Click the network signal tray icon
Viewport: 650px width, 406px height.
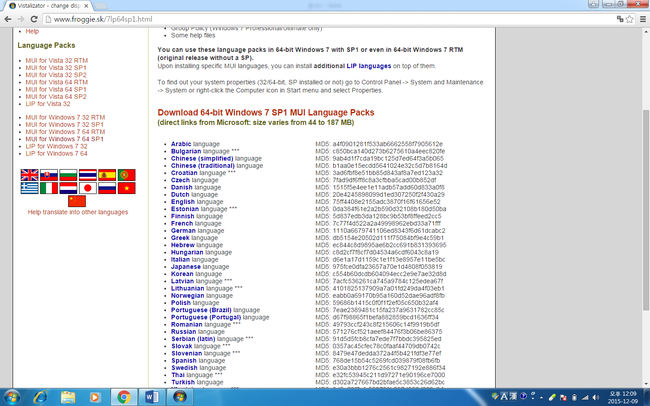point(585,397)
